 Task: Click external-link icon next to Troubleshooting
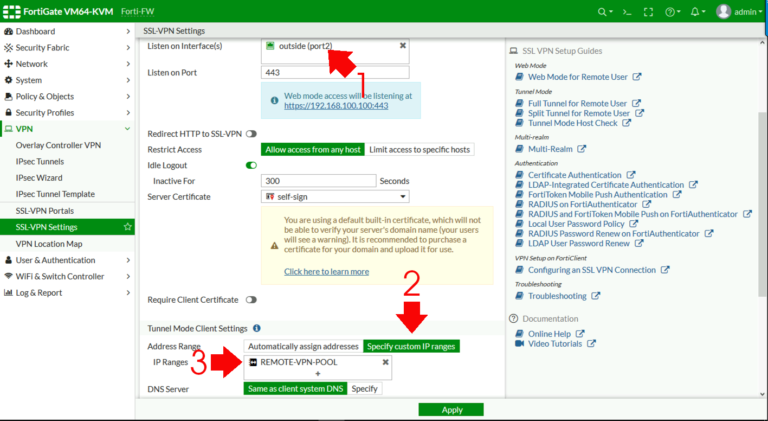596,296
